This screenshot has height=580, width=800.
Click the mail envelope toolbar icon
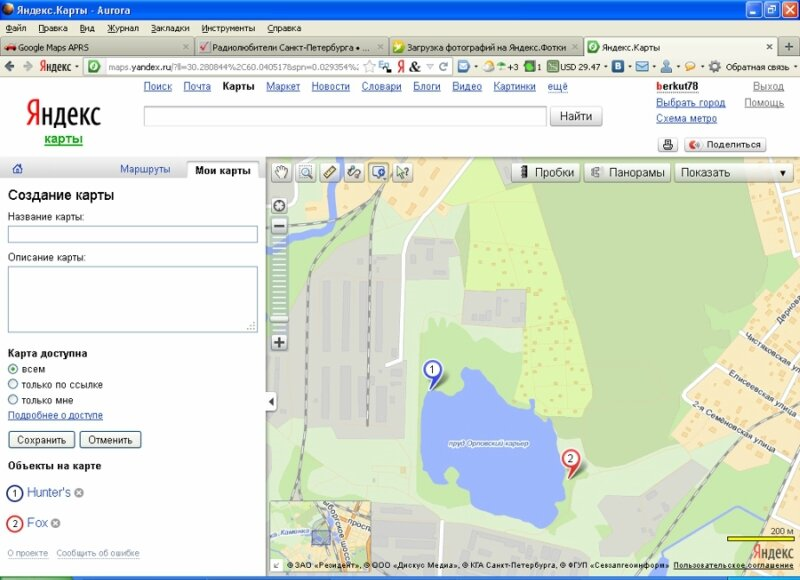coord(642,66)
